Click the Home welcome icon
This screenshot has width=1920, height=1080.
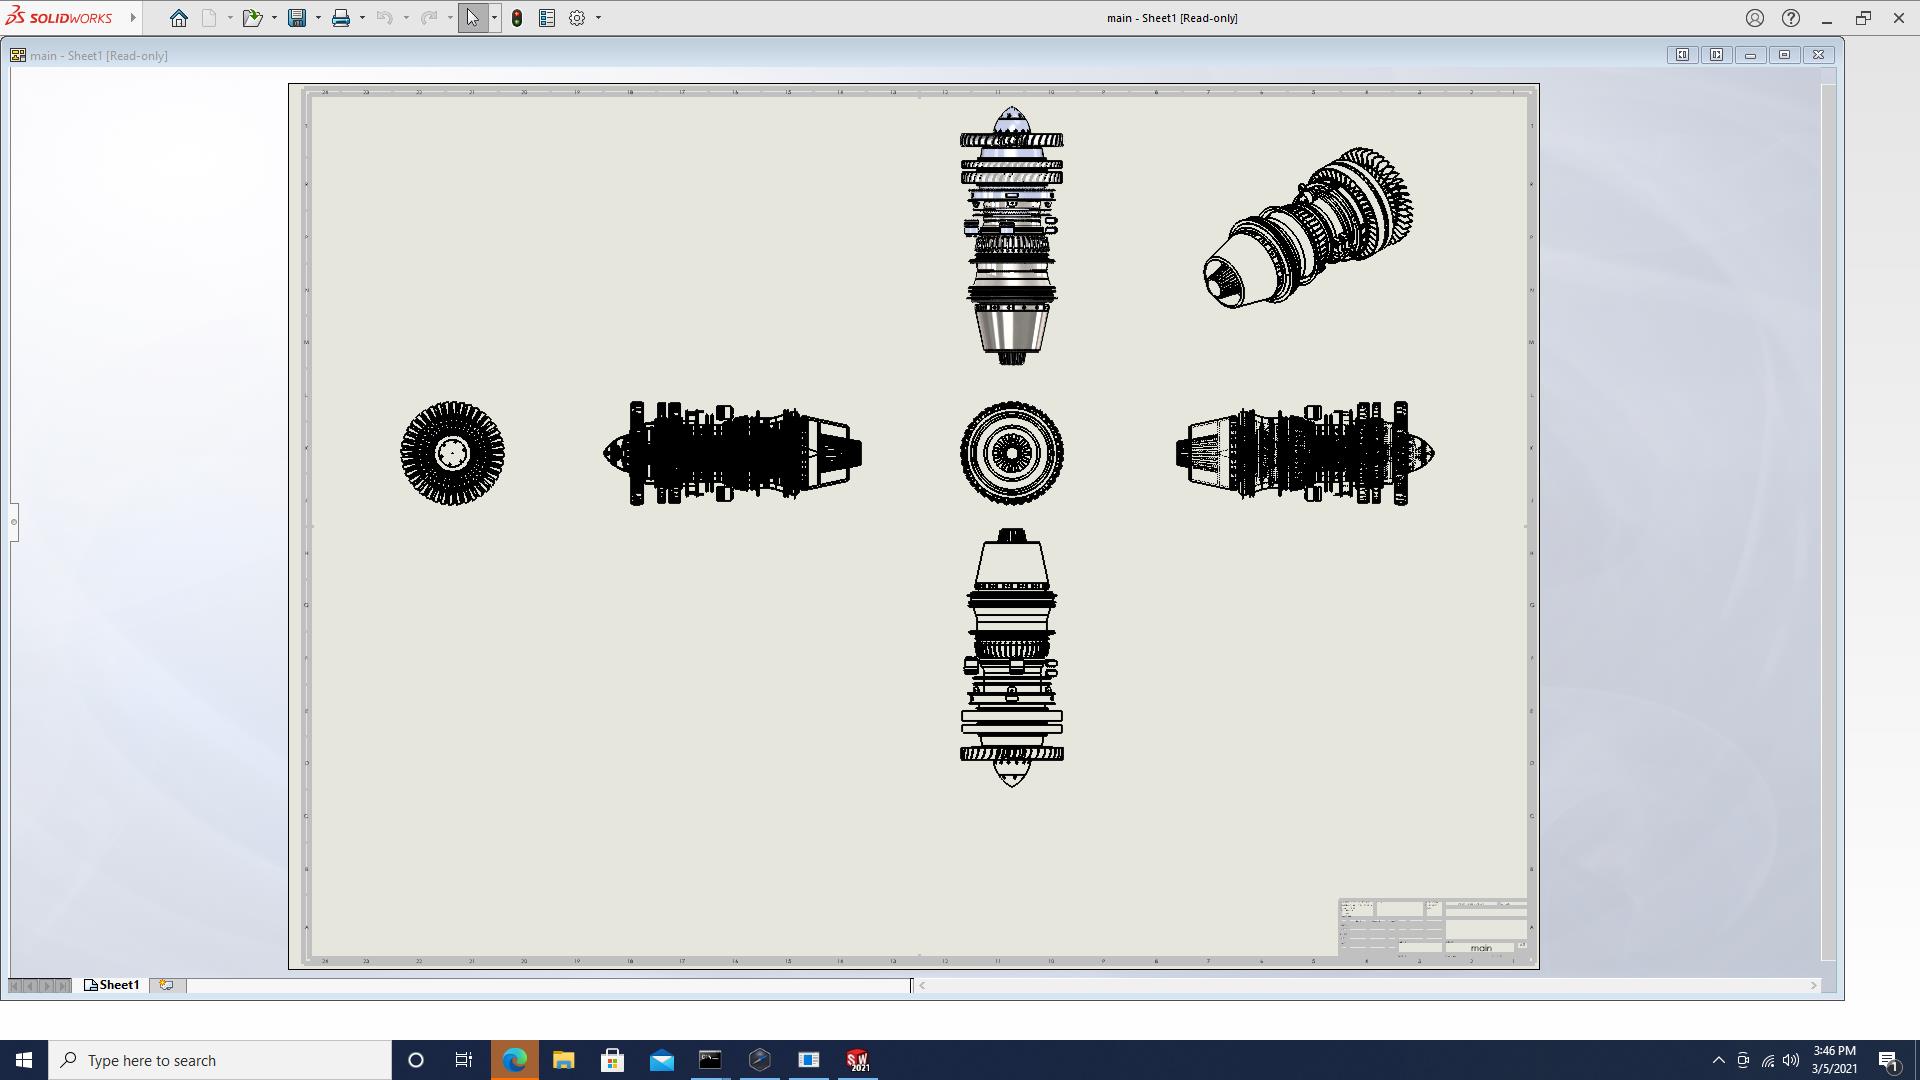[x=178, y=18]
